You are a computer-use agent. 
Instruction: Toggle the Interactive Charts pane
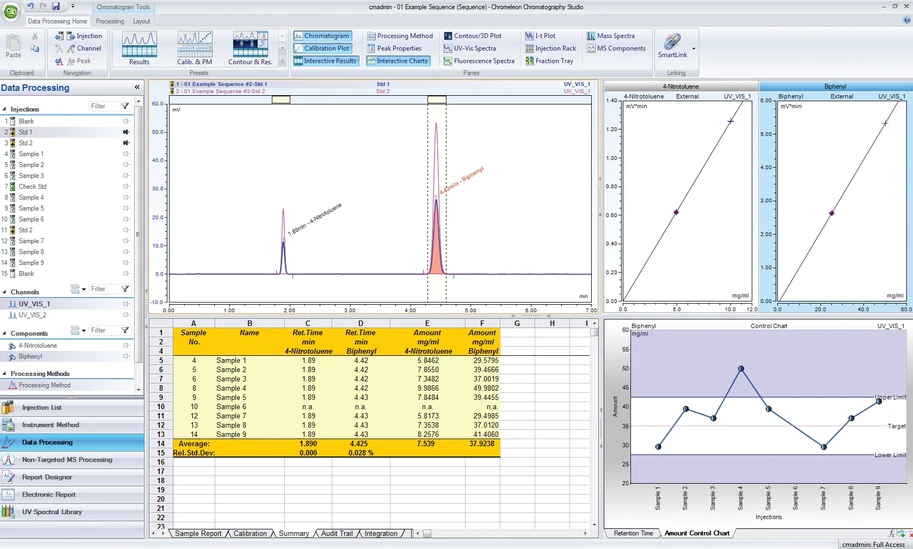[x=397, y=61]
